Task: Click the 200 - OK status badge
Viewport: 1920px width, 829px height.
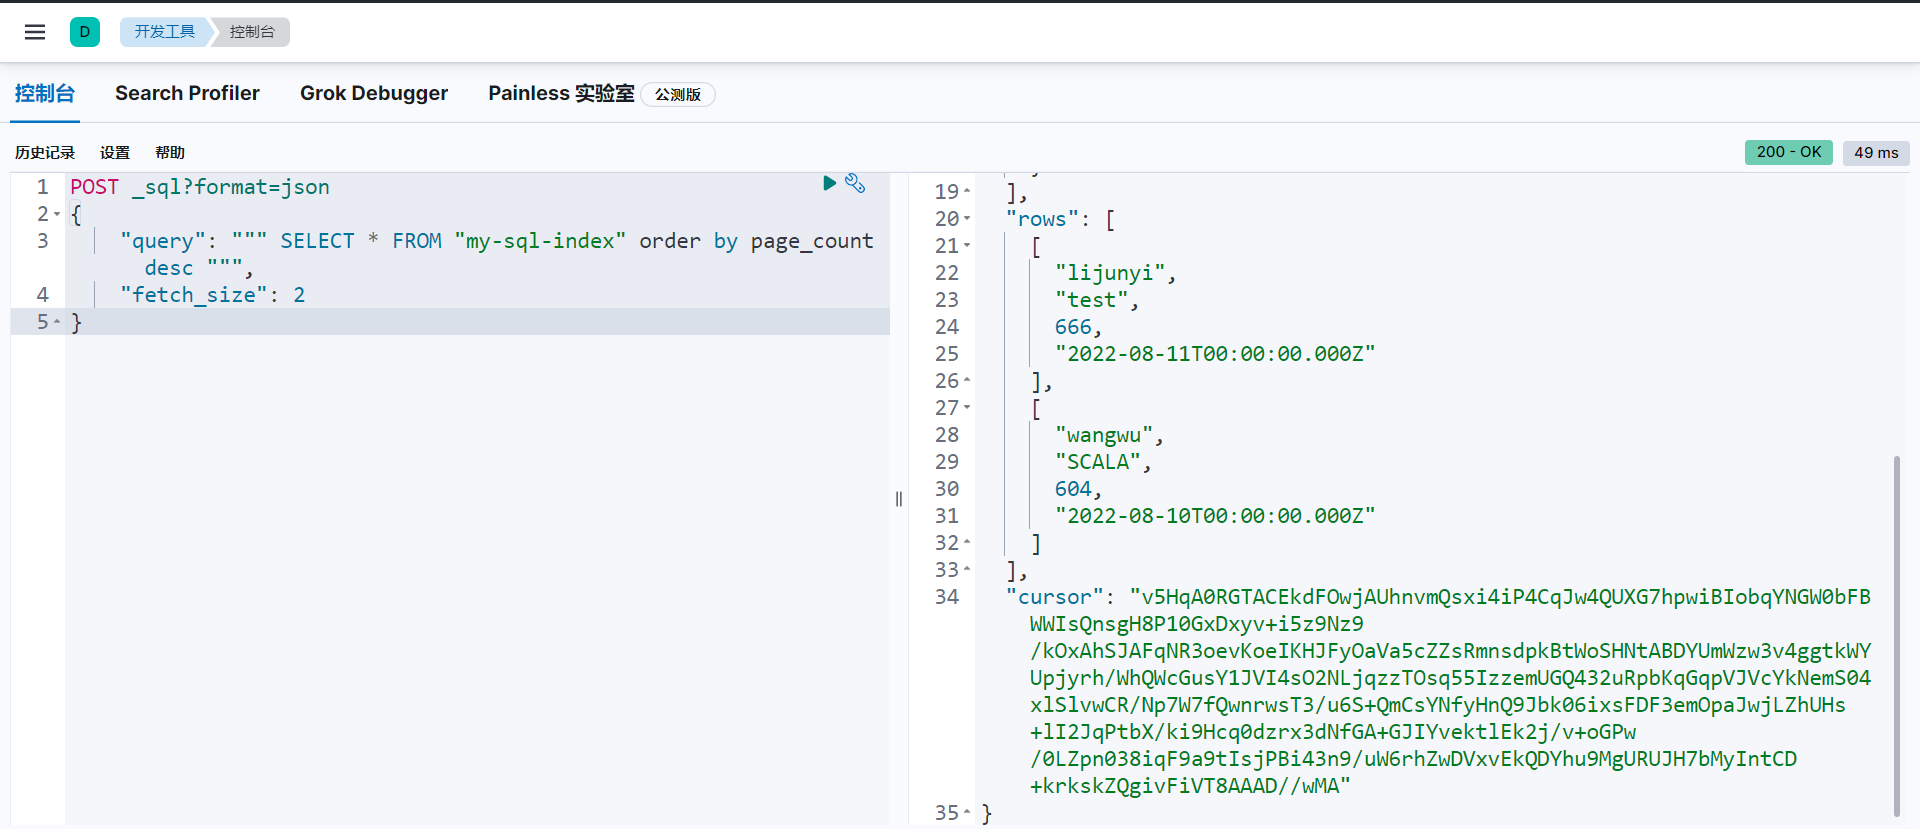Action: tap(1788, 152)
